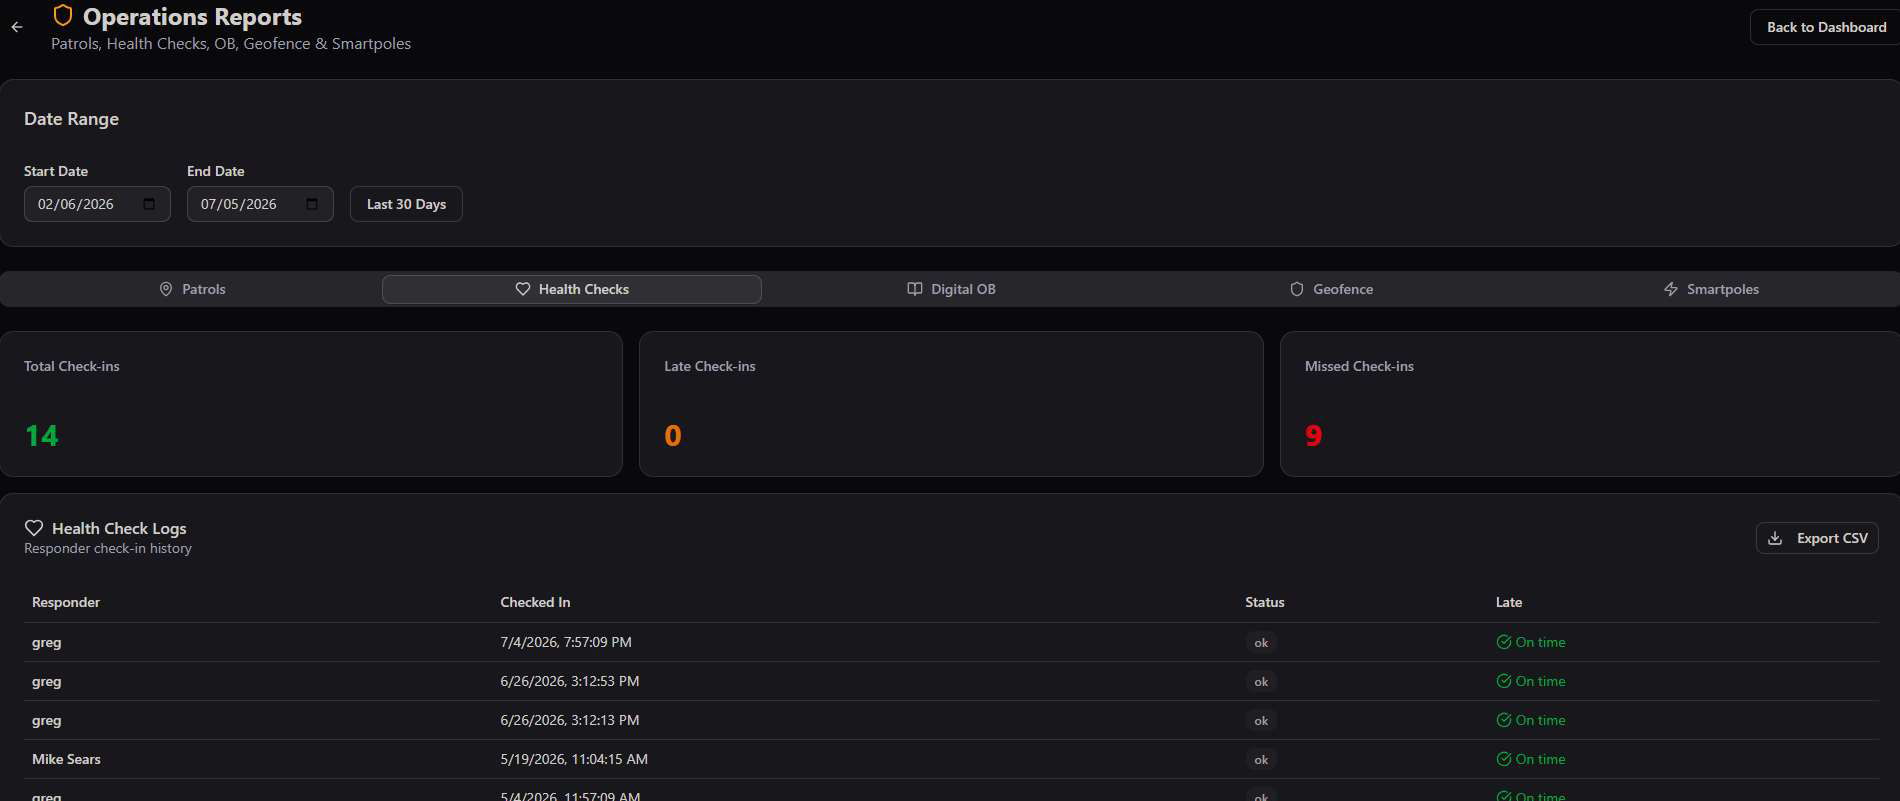Open the Smartpoles tab
The height and width of the screenshot is (801, 1900).
tap(1711, 289)
